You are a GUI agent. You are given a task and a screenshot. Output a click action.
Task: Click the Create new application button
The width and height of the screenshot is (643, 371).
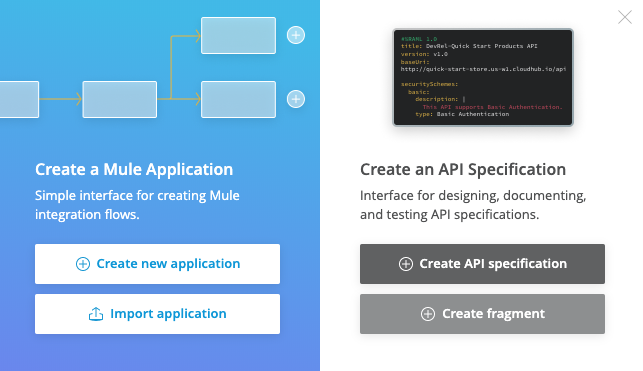(x=157, y=264)
